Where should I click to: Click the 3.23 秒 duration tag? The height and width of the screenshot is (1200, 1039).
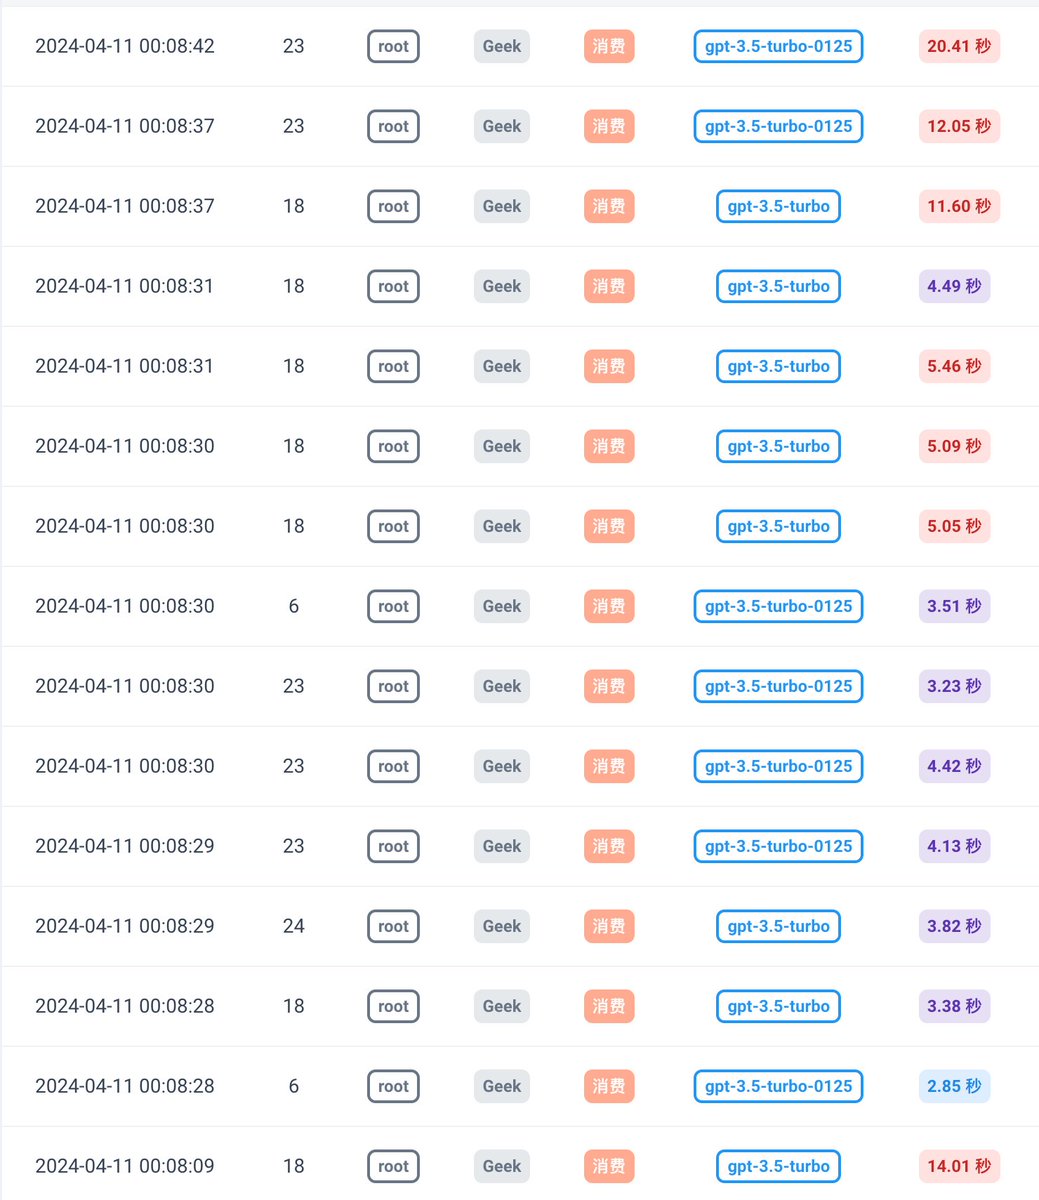[954, 686]
